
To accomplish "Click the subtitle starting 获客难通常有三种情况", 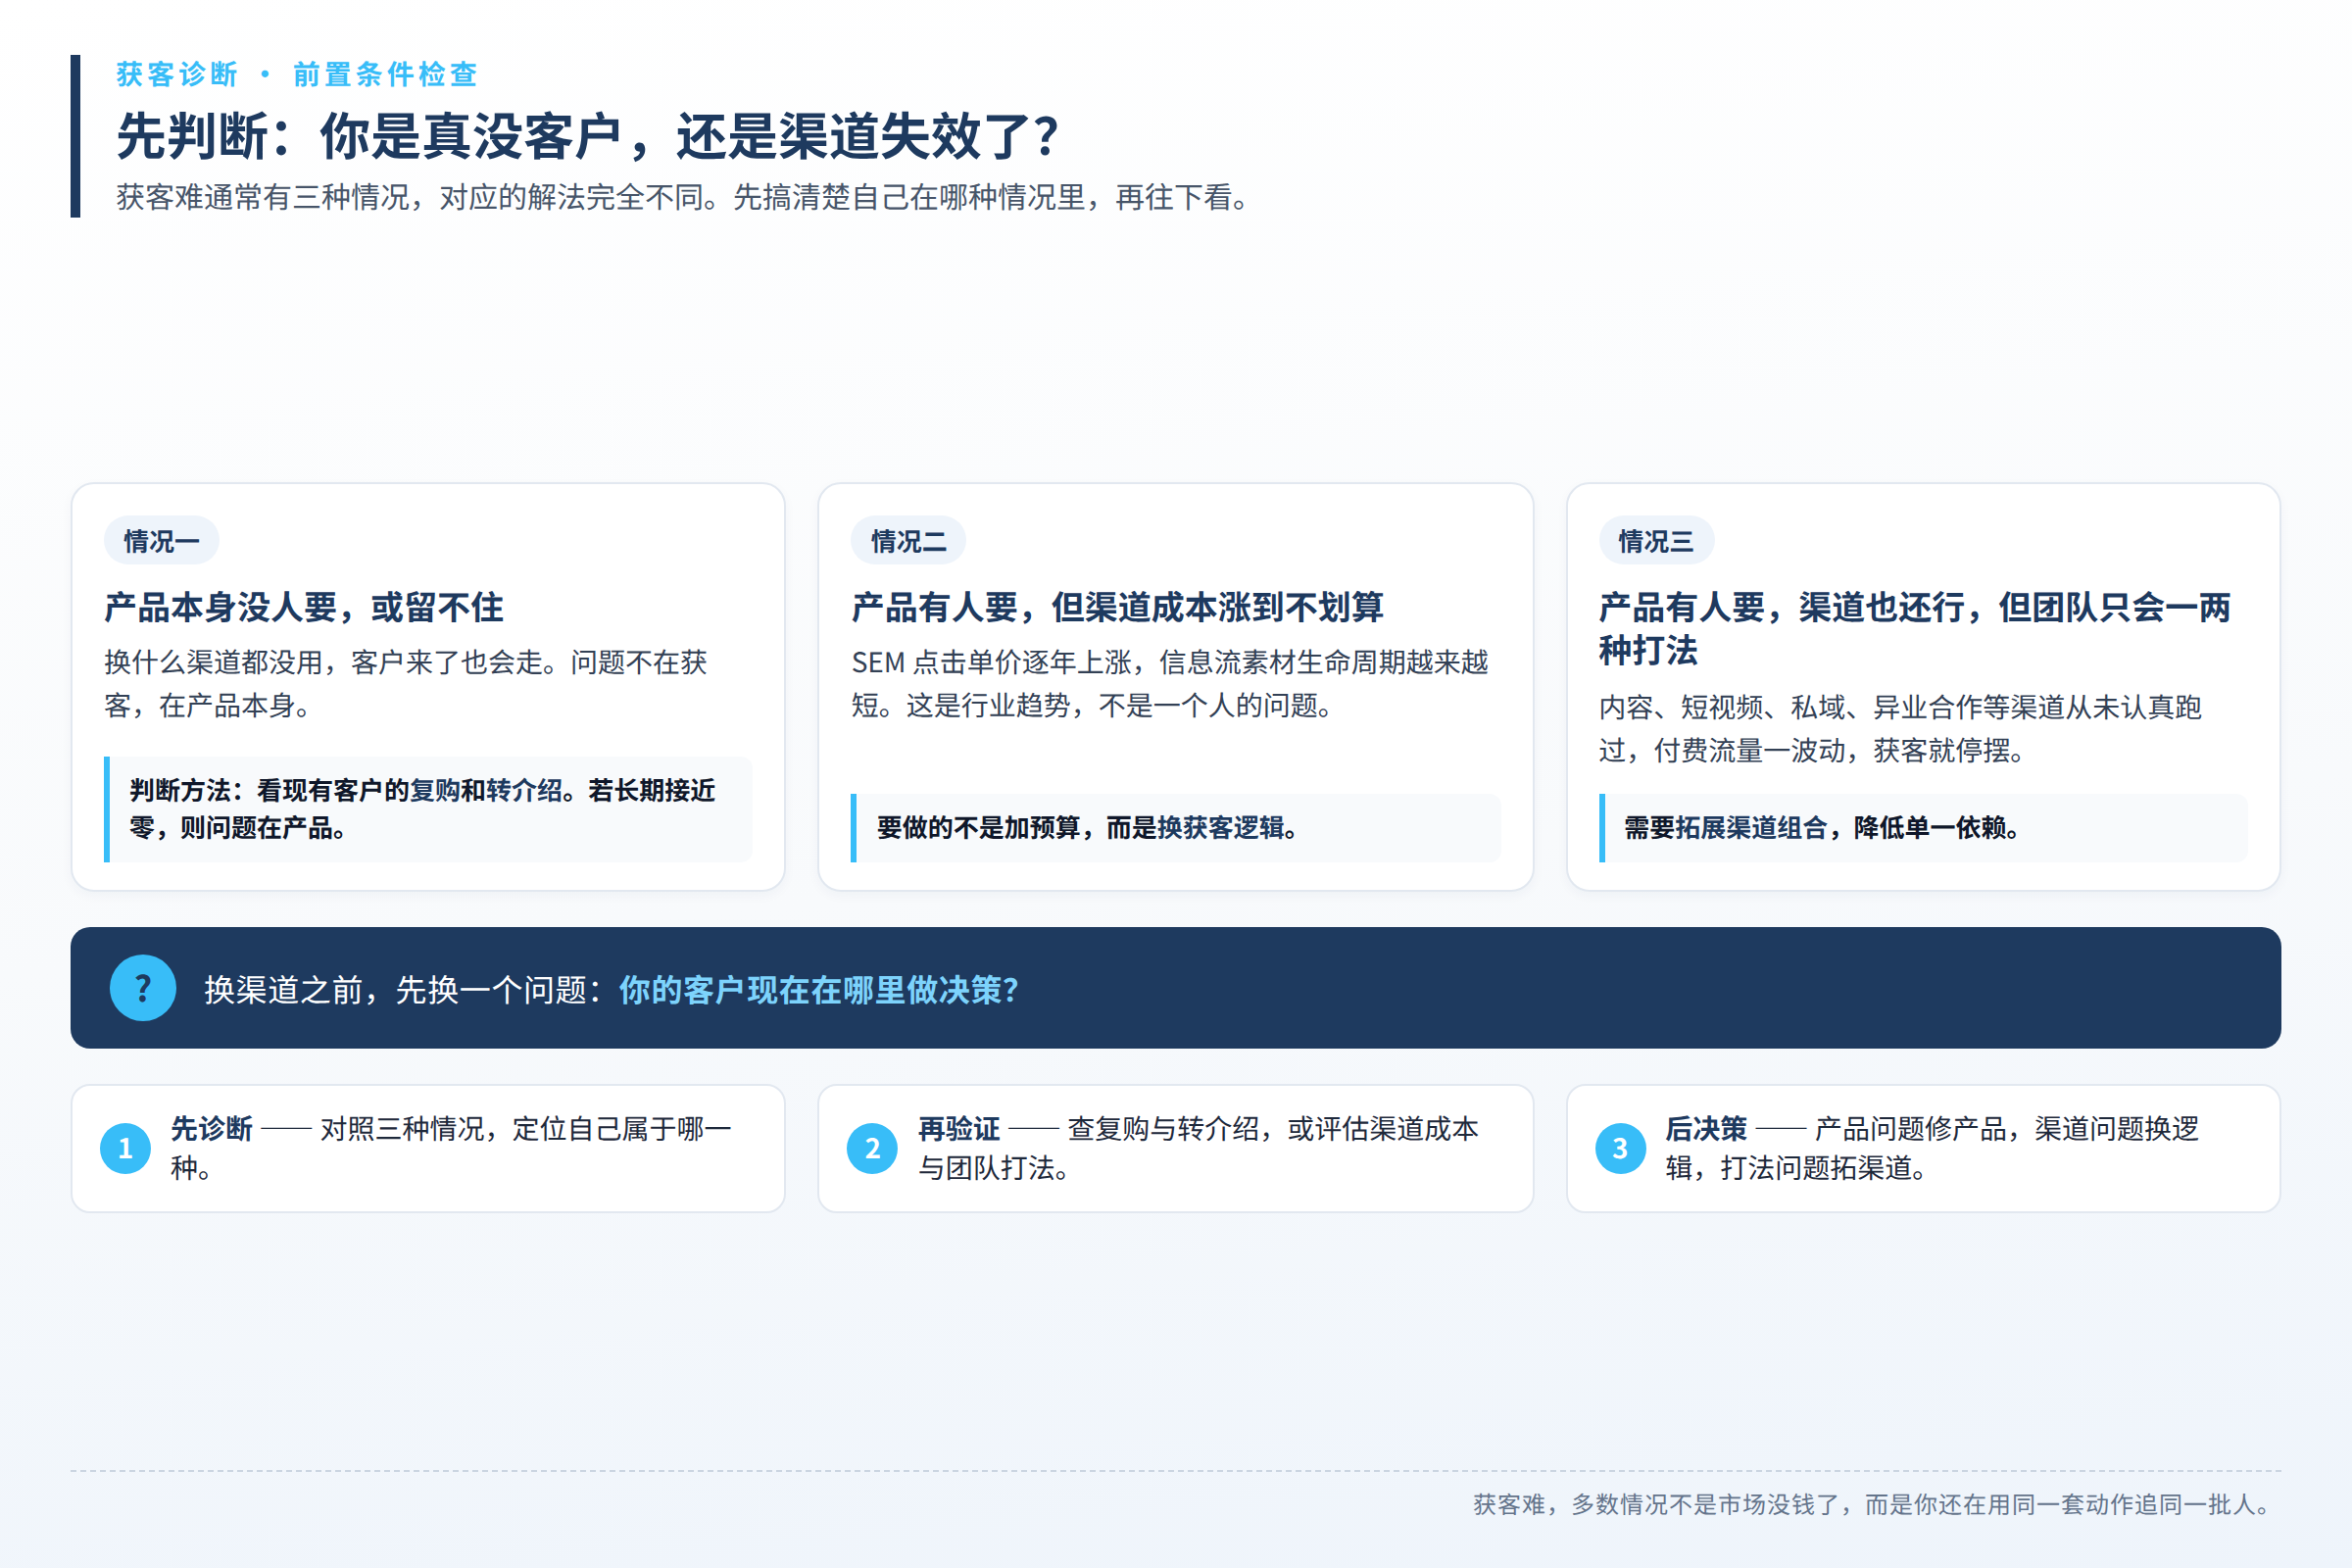I will [683, 197].
